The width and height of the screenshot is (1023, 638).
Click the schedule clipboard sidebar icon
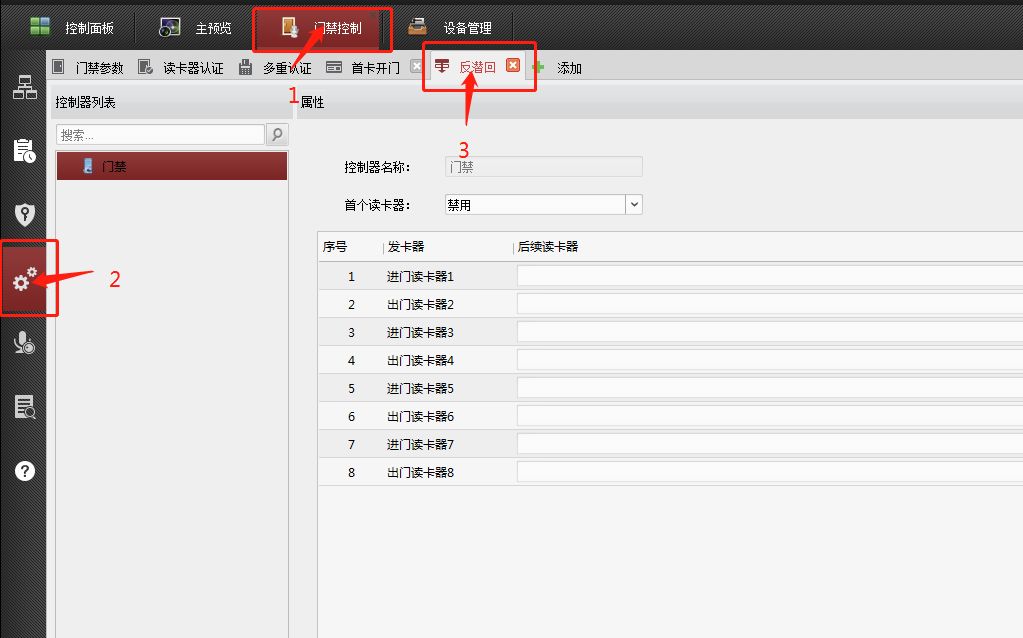[24, 151]
